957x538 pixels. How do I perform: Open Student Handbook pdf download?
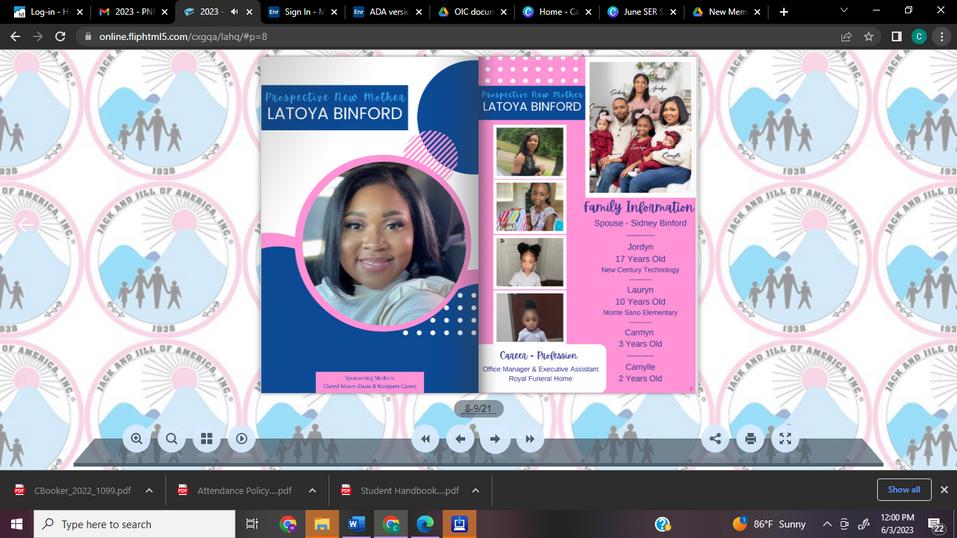400,490
